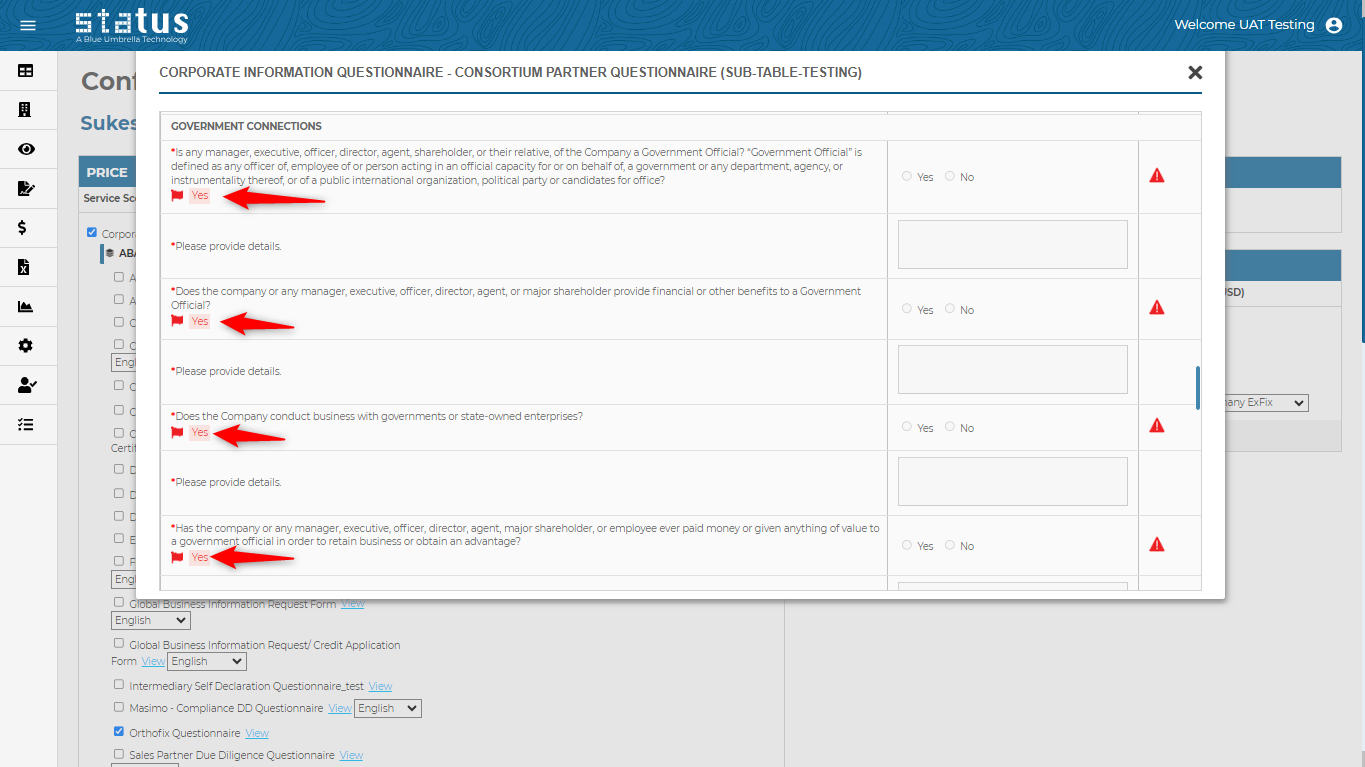
Task: Open the chart icon in sidebar
Action: [26, 307]
